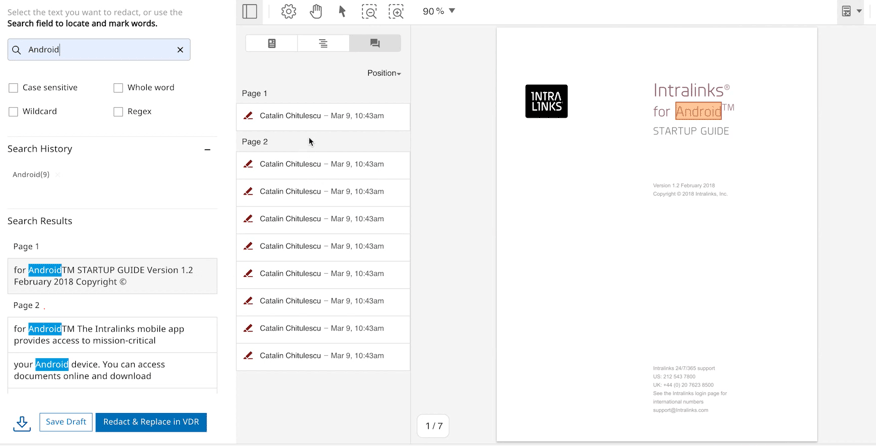Open the settings gear in toolbar
Viewport: 876px width, 446px height.
point(288,11)
